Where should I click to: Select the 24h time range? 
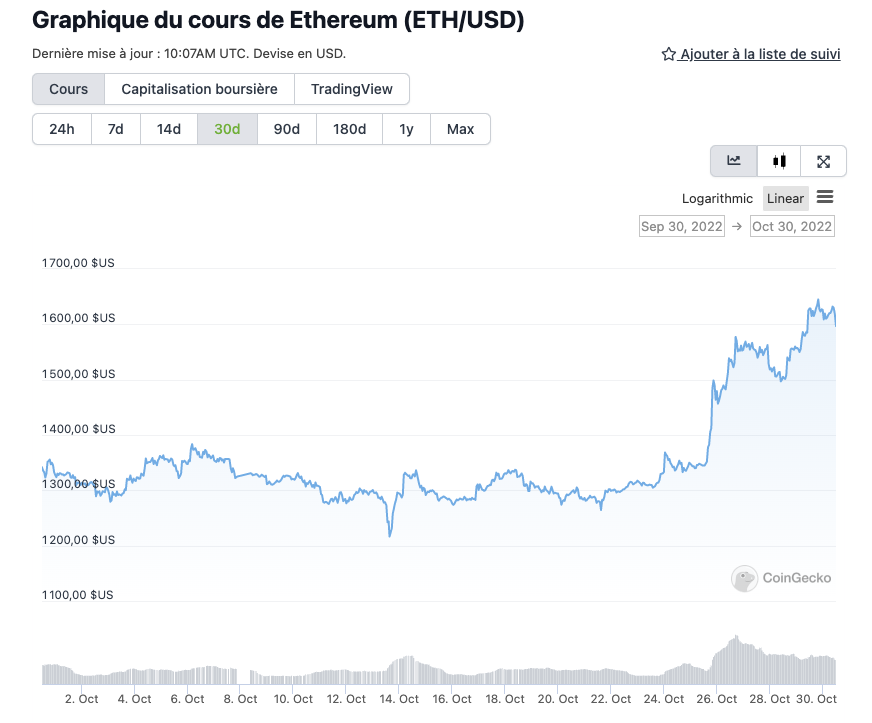tap(62, 129)
